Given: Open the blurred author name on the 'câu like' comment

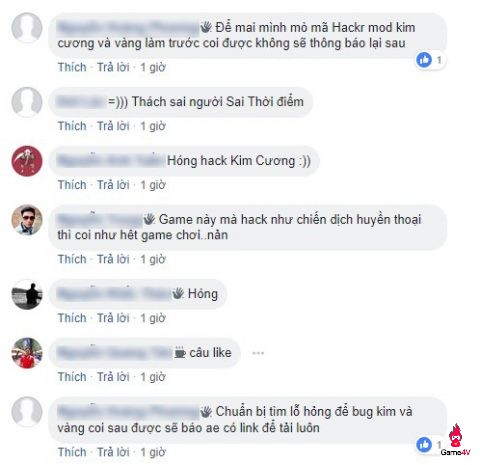Looking at the screenshot, I should point(115,353).
